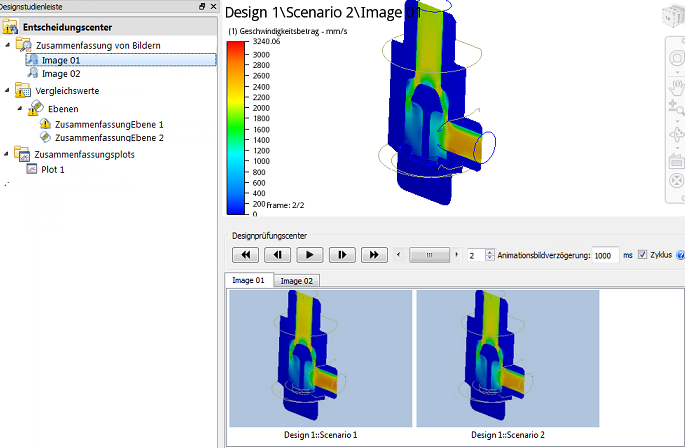This screenshot has height=448, width=685.
Task: Click the Design 1\Scenario 2\Image 01 title
Action: pyautogui.click(x=323, y=12)
